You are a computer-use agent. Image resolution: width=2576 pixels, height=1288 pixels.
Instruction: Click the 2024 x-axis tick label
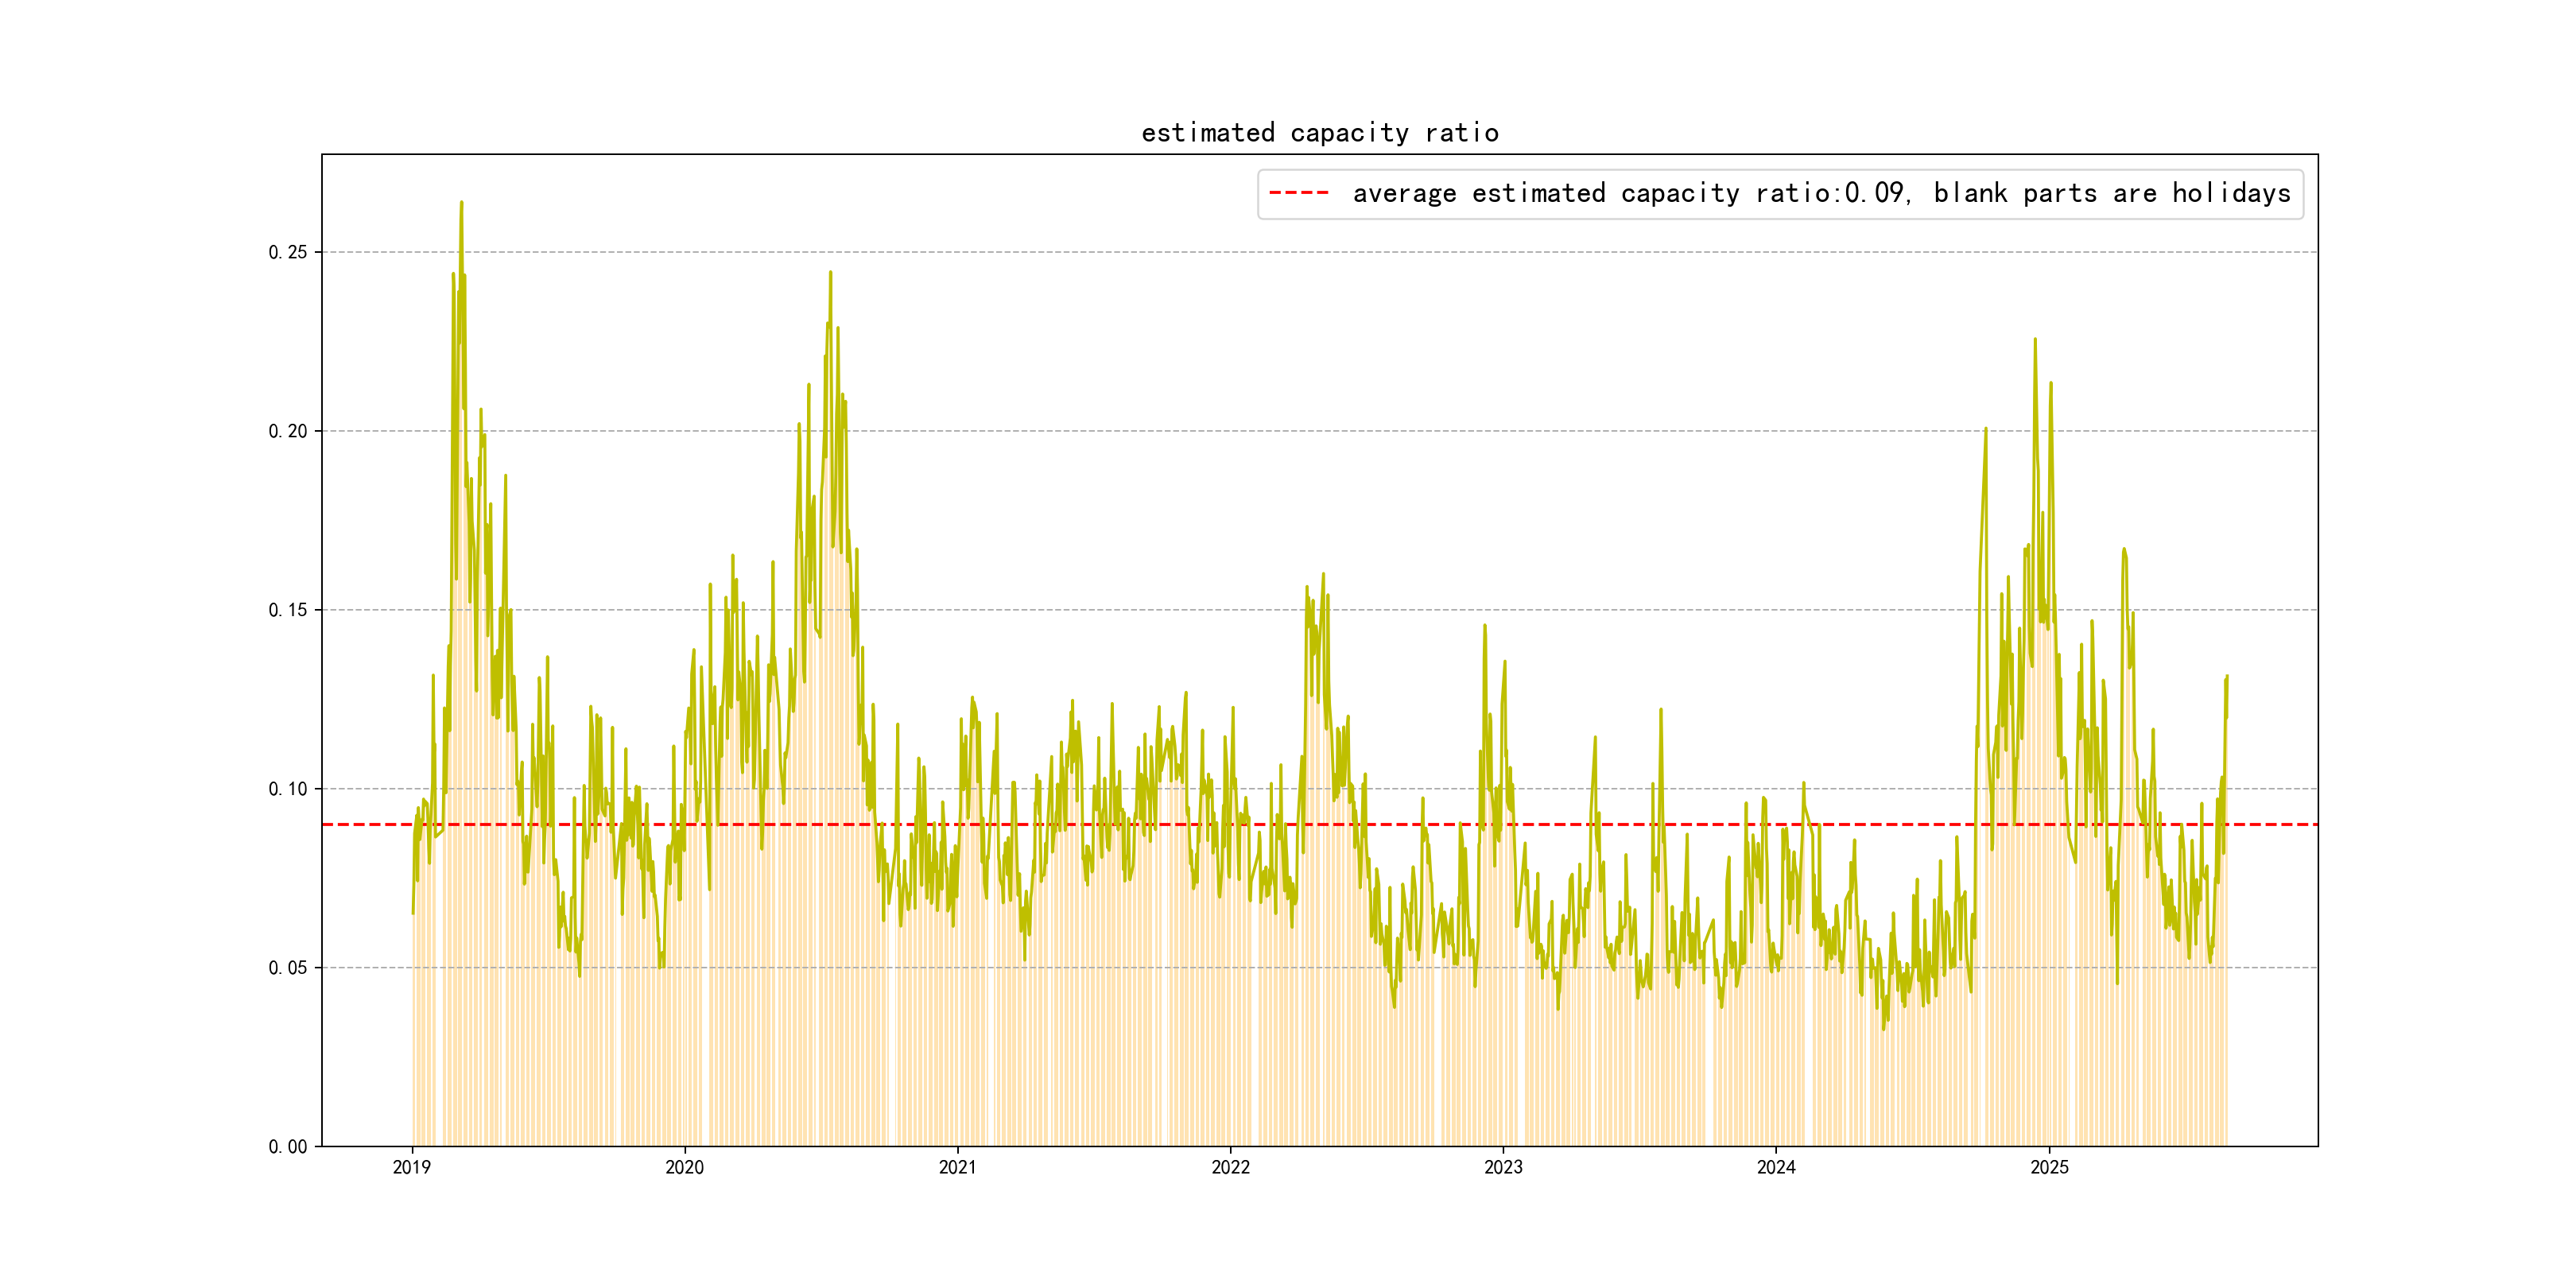pos(1776,1167)
